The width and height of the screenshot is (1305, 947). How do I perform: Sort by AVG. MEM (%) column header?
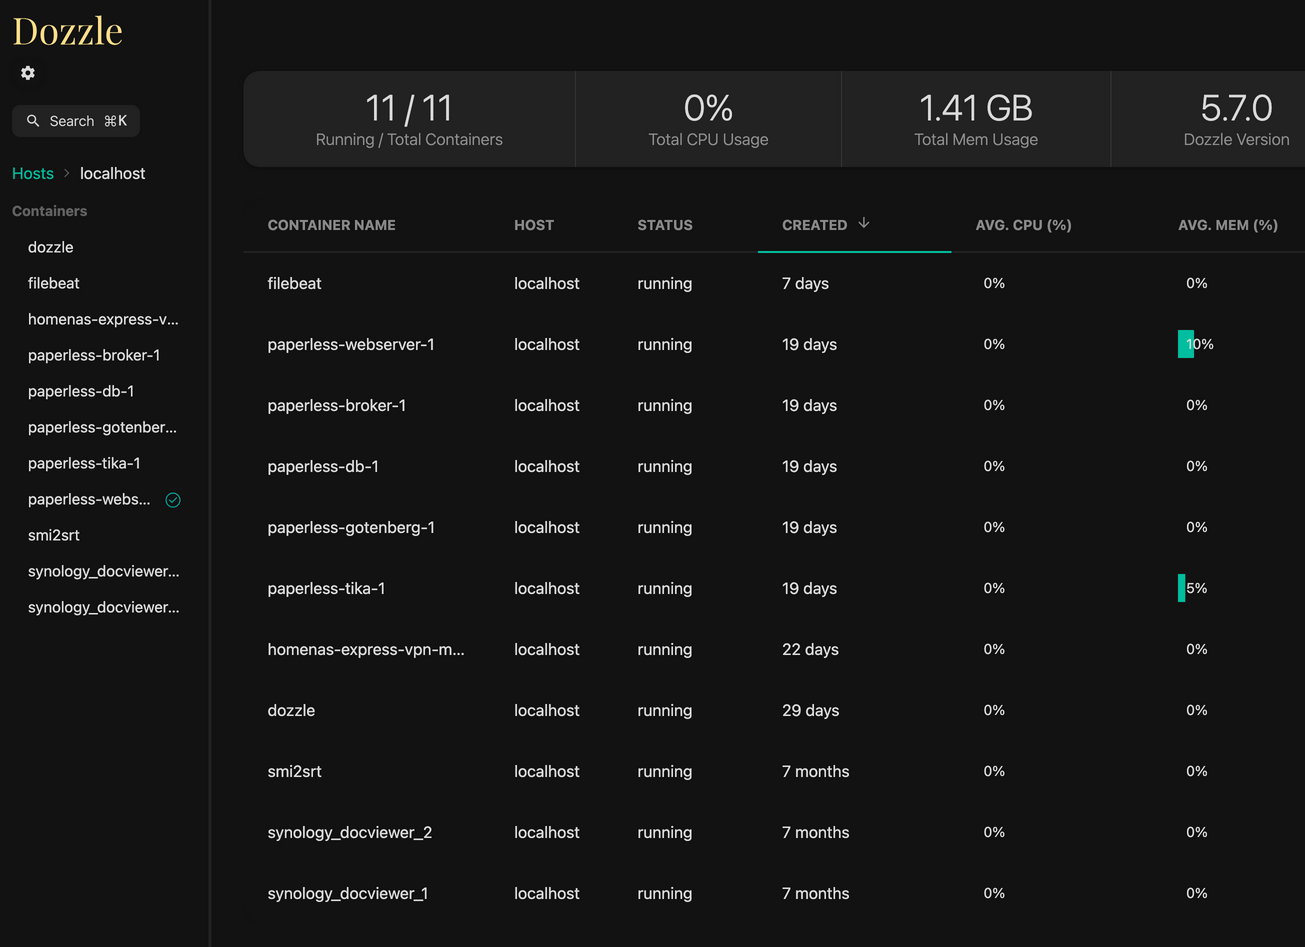tap(1228, 225)
